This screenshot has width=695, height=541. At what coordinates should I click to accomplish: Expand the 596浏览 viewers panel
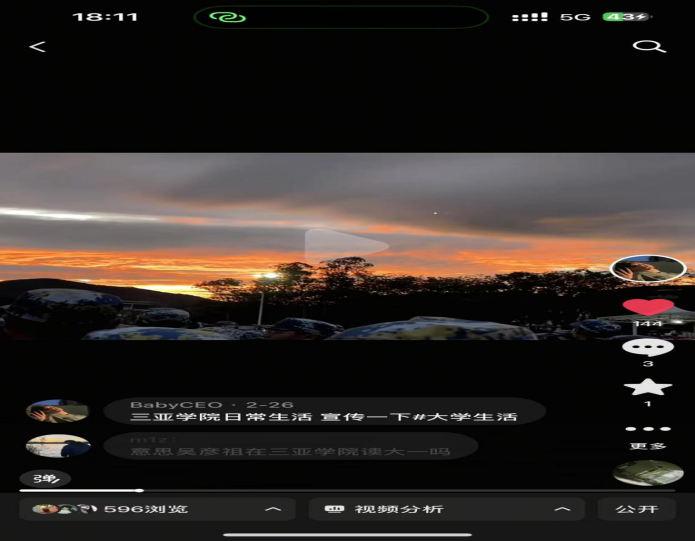[157, 509]
